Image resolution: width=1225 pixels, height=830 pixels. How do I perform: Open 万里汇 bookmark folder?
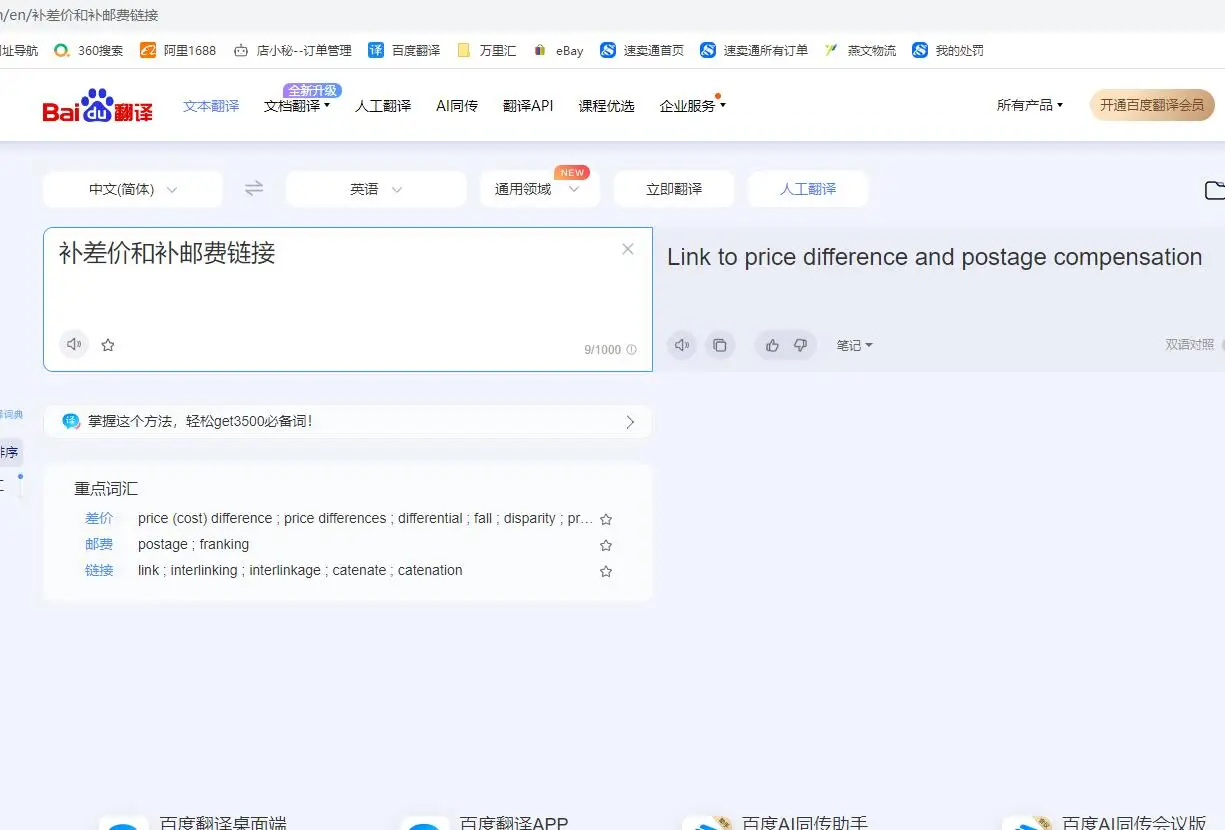[x=486, y=50]
